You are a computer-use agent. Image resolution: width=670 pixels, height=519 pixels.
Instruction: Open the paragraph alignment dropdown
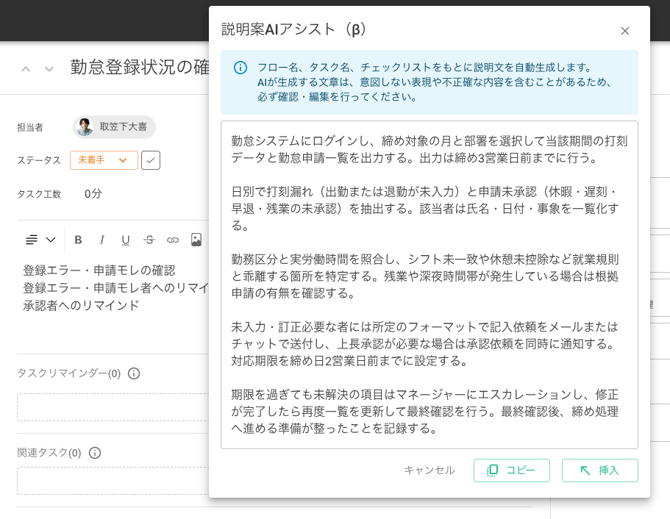(x=40, y=240)
